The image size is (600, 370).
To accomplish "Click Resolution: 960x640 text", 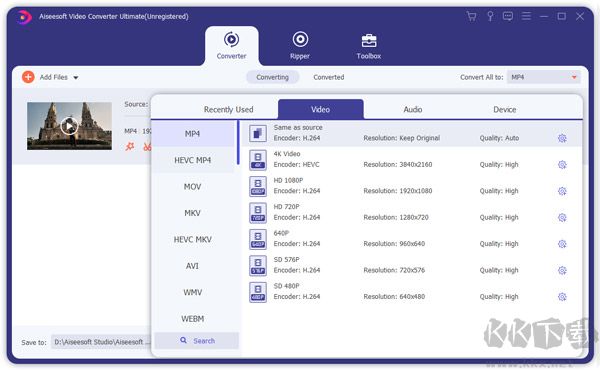I will [394, 244].
